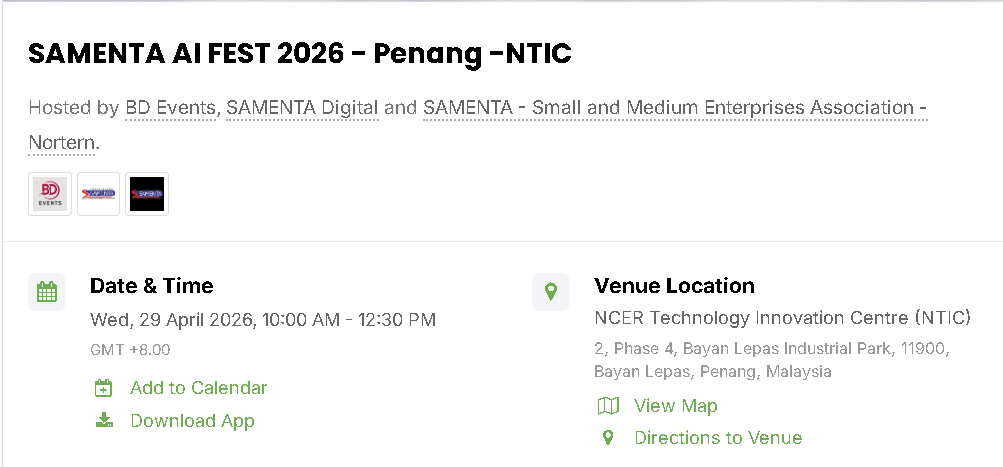Click the calendar-plus icon before Add to Calendar
Viewport: 1003px width, 467px height.
click(x=104, y=388)
